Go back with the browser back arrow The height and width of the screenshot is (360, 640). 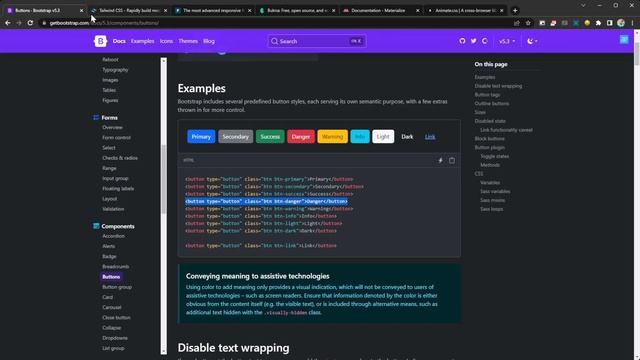(x=8, y=23)
